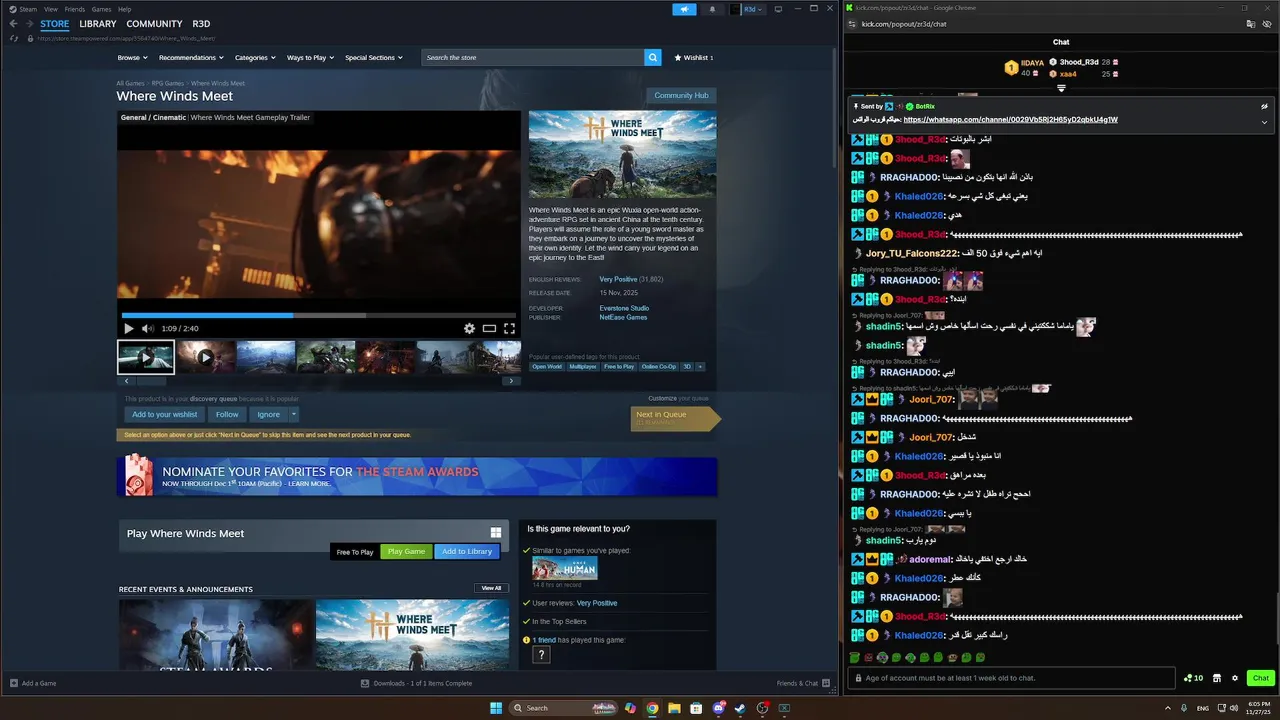Open the Browse store dropdown
Image resolution: width=1280 pixels, height=720 pixels.
pos(132,58)
